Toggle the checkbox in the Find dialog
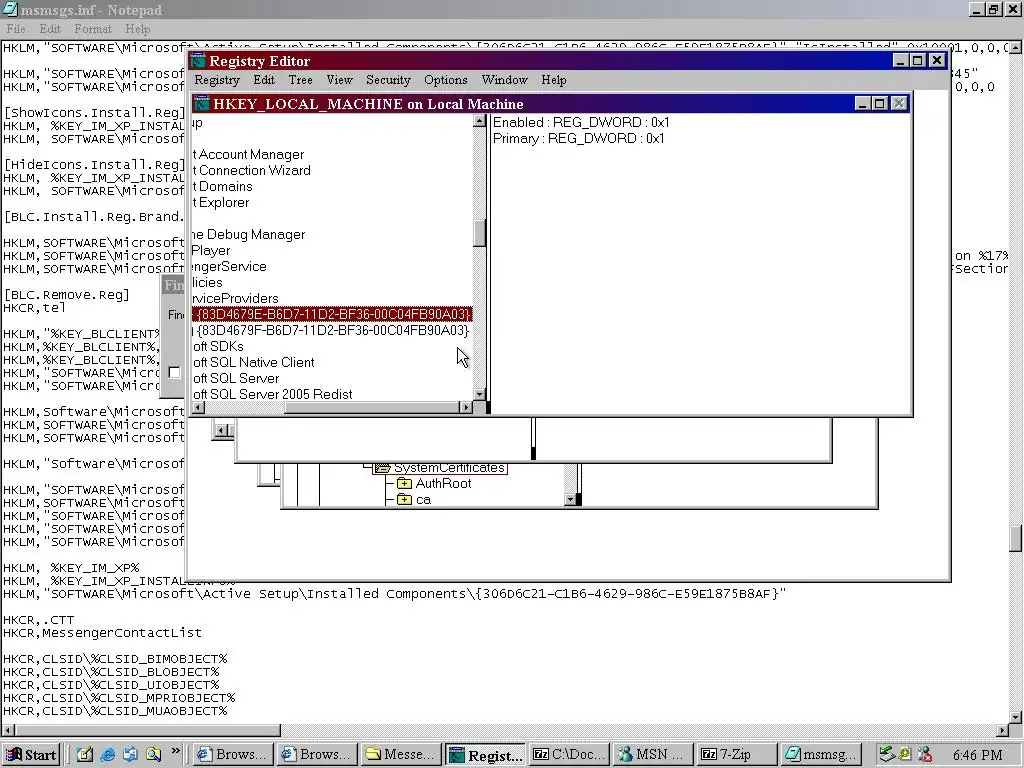 [x=174, y=372]
